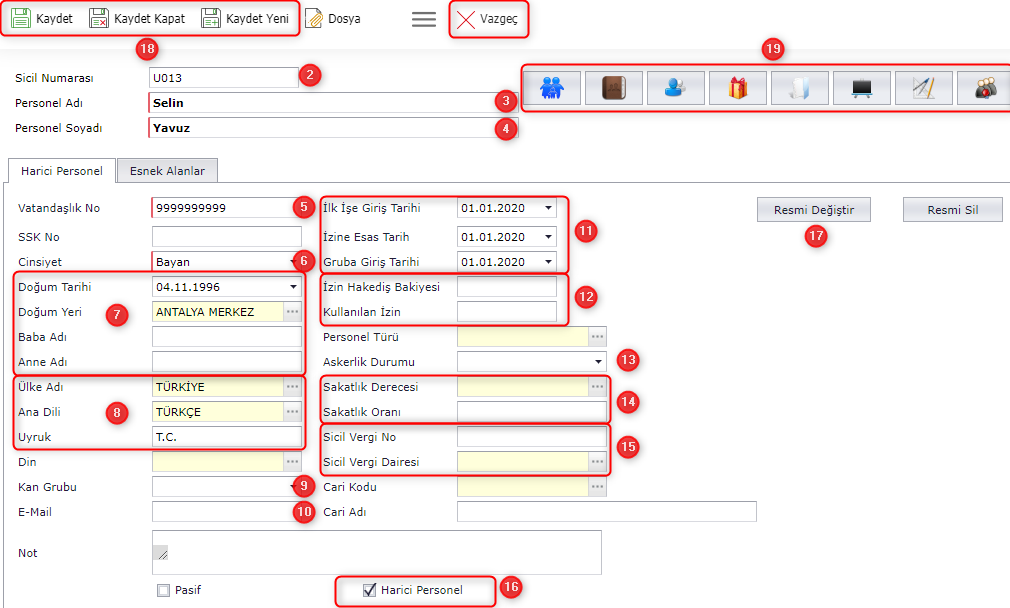This screenshot has width=1010, height=608.
Task: Click the ruler and compass icon
Action: point(923,89)
